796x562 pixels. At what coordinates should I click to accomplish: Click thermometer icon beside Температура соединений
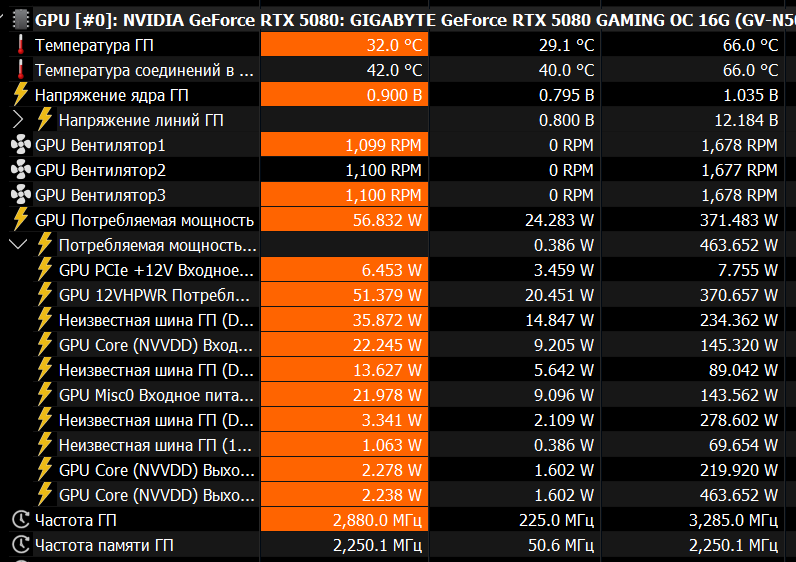coord(21,70)
